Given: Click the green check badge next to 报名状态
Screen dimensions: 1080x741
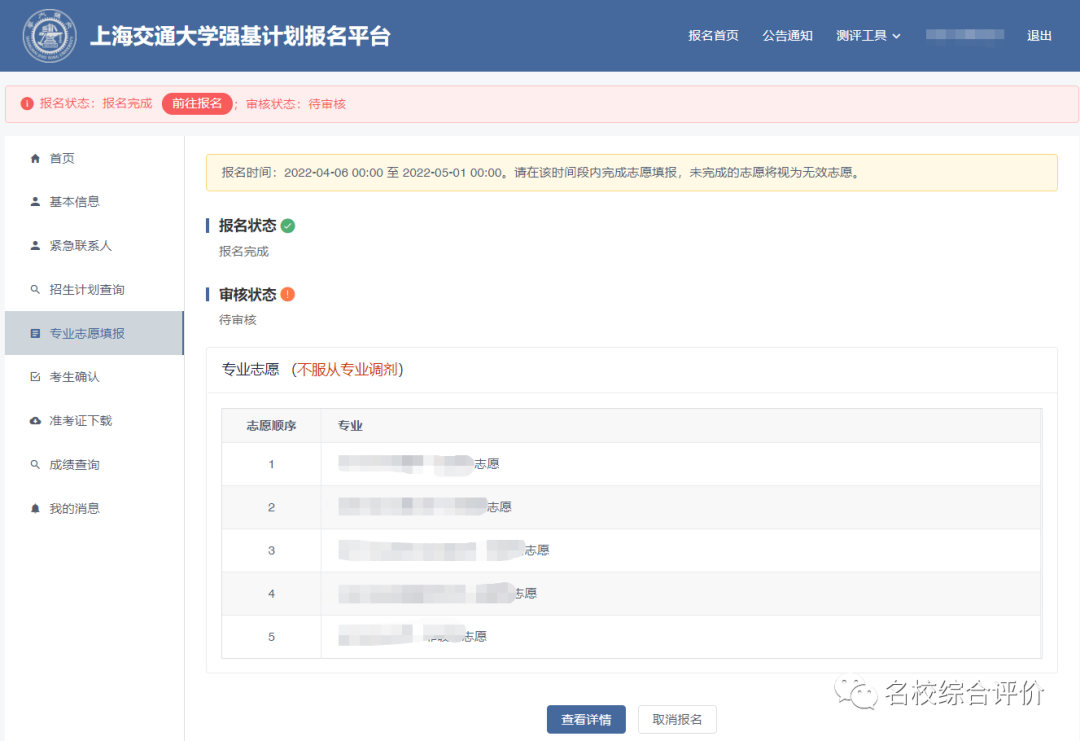Looking at the screenshot, I should tap(288, 225).
